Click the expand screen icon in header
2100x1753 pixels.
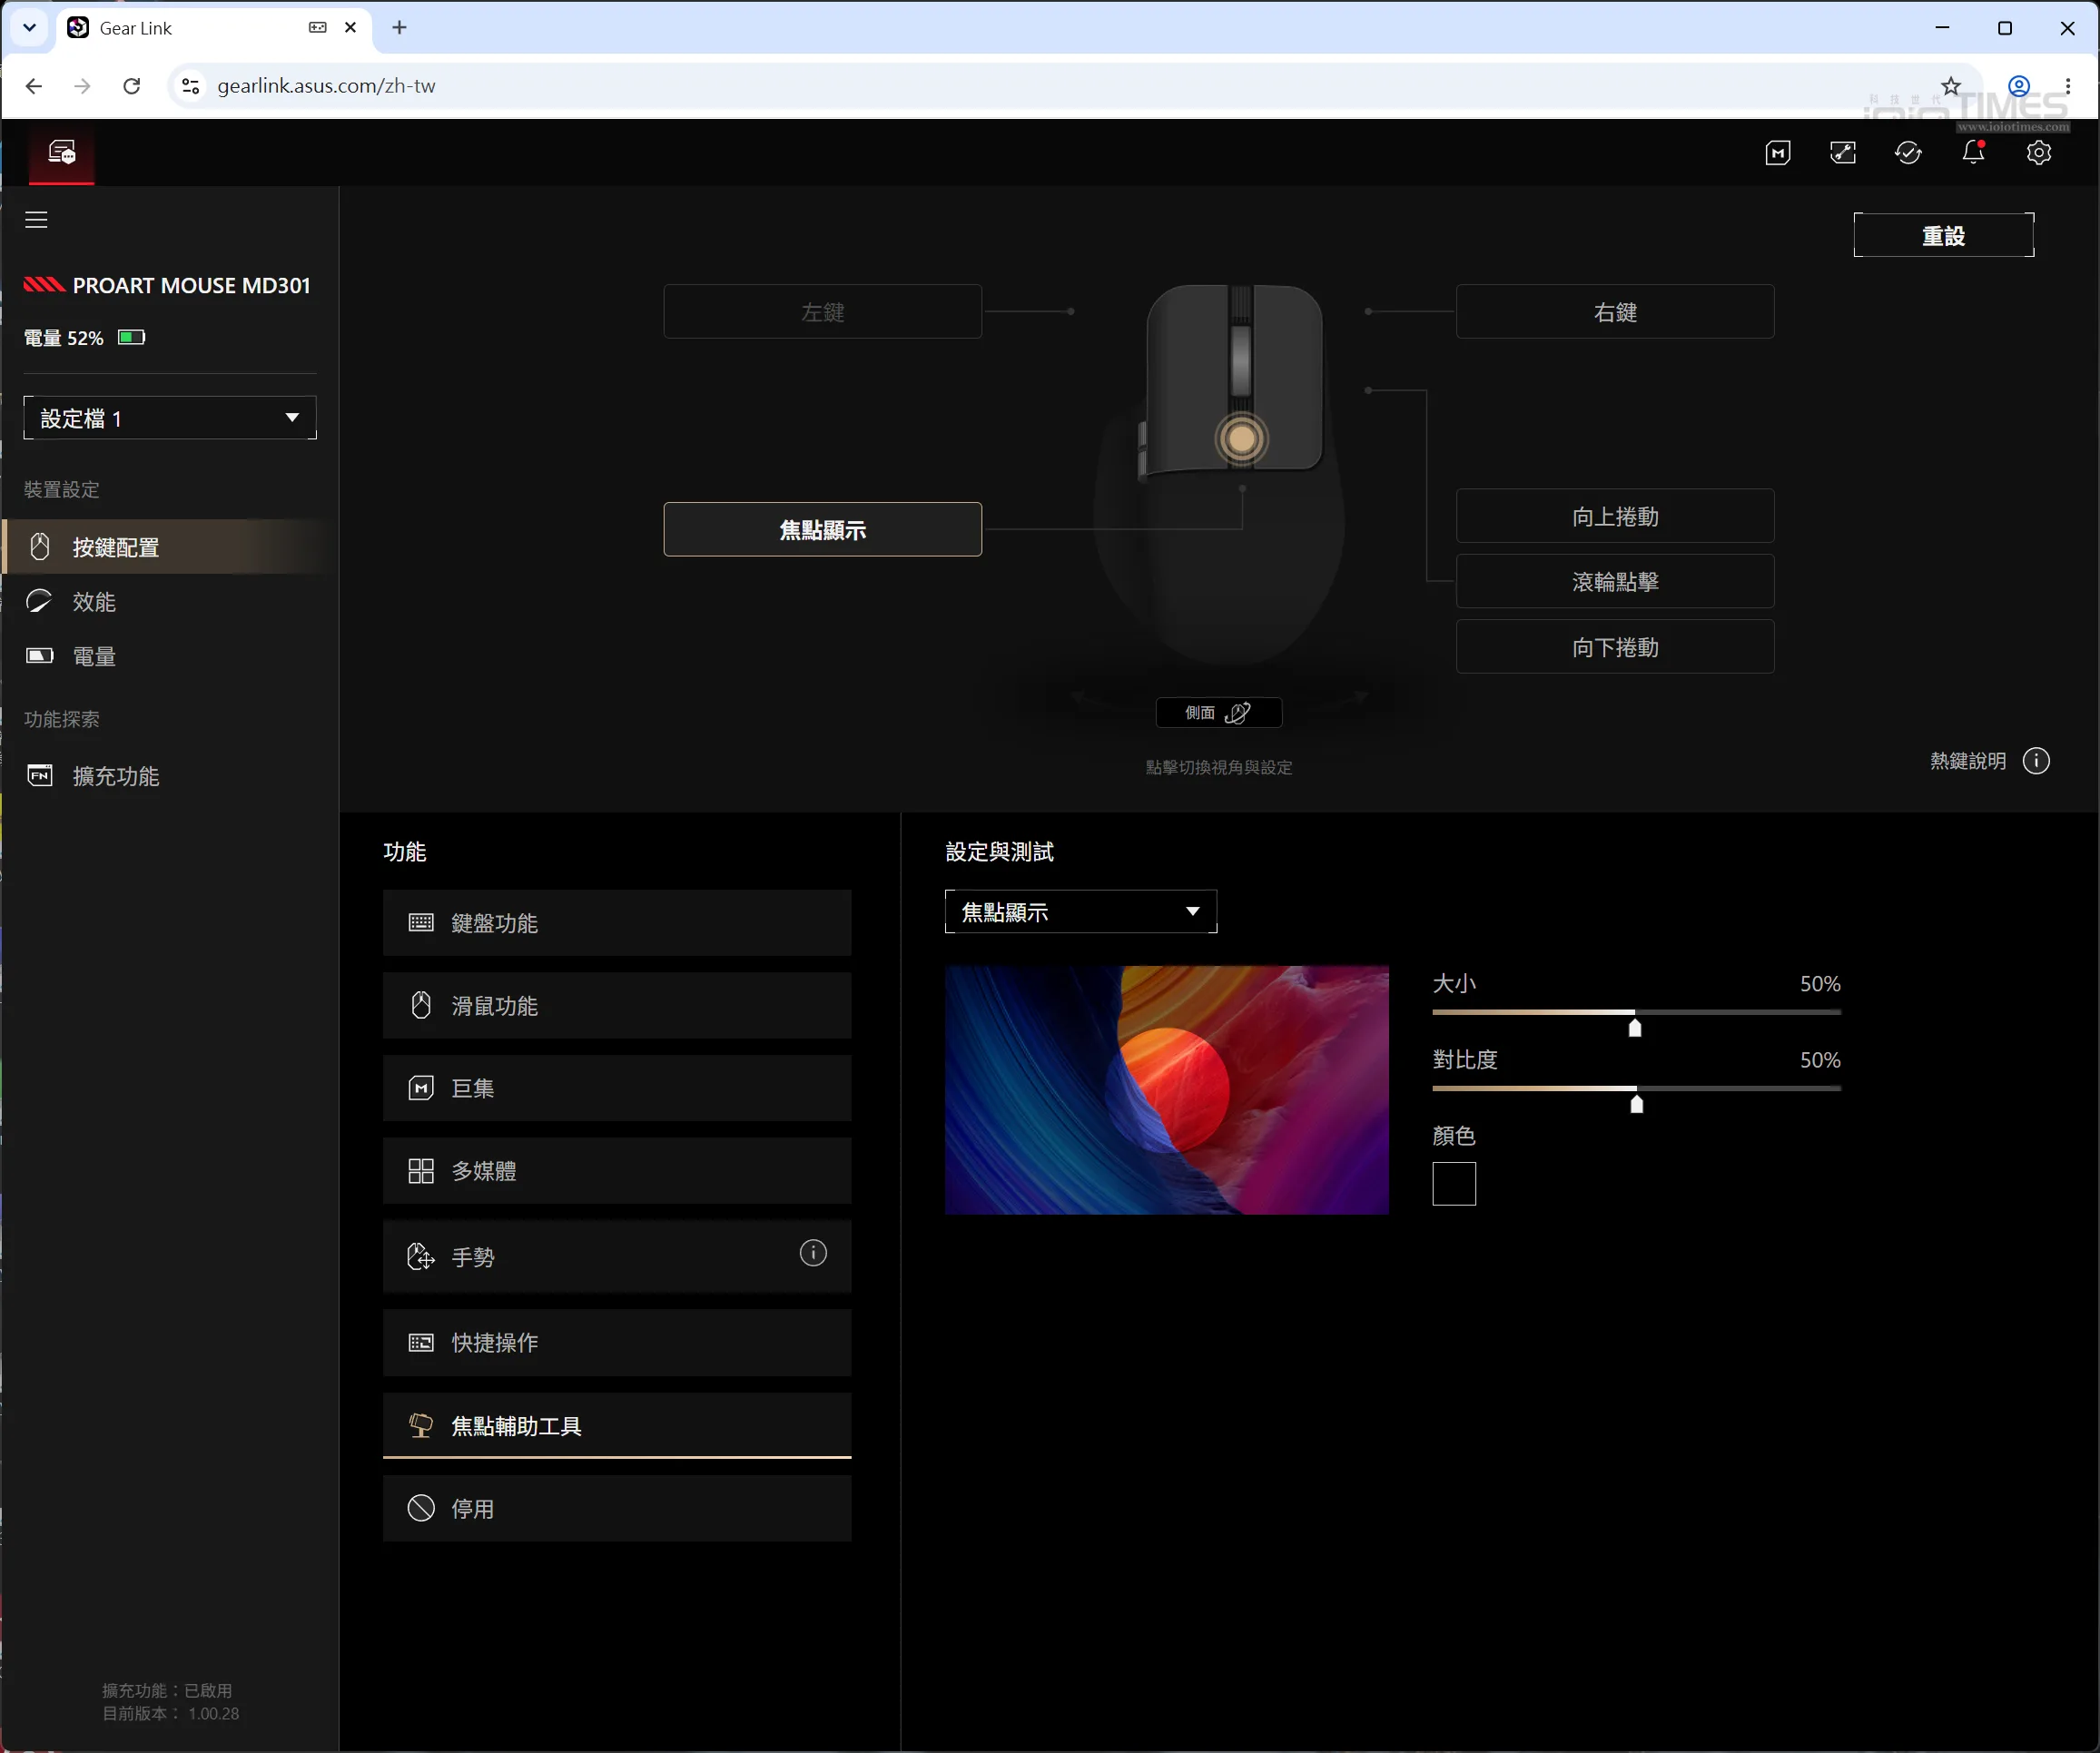[x=1843, y=153]
